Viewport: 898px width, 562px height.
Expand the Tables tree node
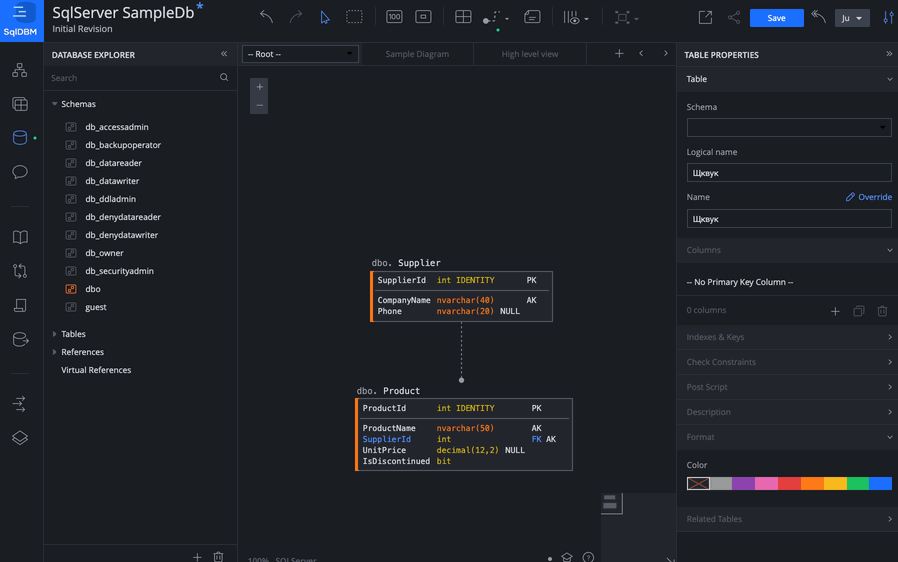pos(54,333)
